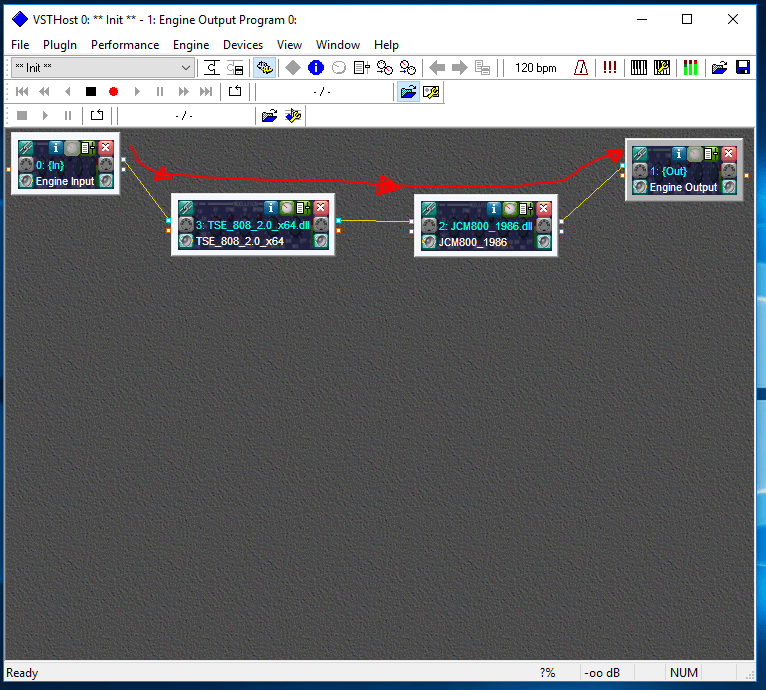Toggle the highlighted plugin auto-connect toolbar icon
Image resolution: width=766 pixels, height=690 pixels.
coord(264,67)
